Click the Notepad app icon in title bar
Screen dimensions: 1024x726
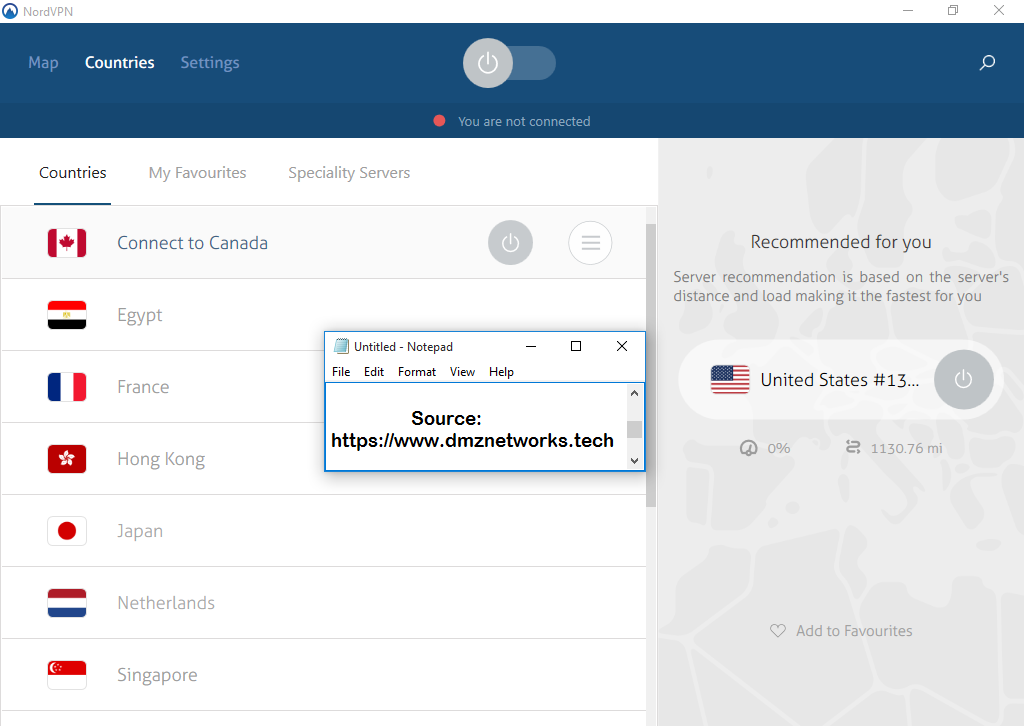click(342, 346)
